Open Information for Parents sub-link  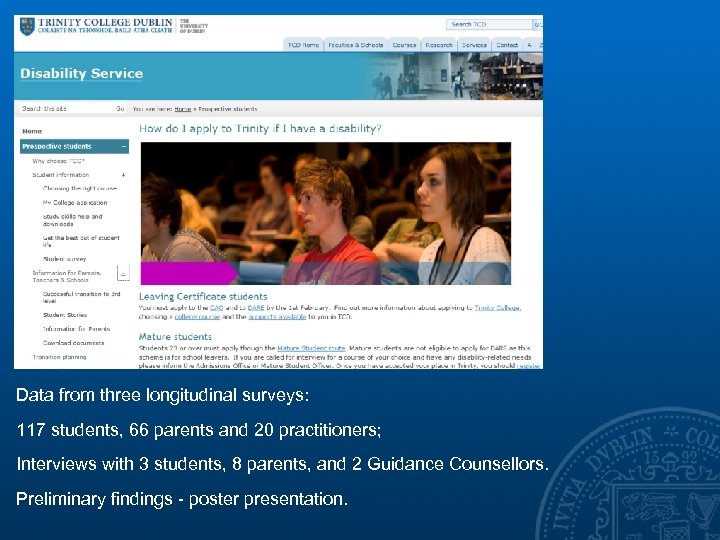click(x=76, y=329)
